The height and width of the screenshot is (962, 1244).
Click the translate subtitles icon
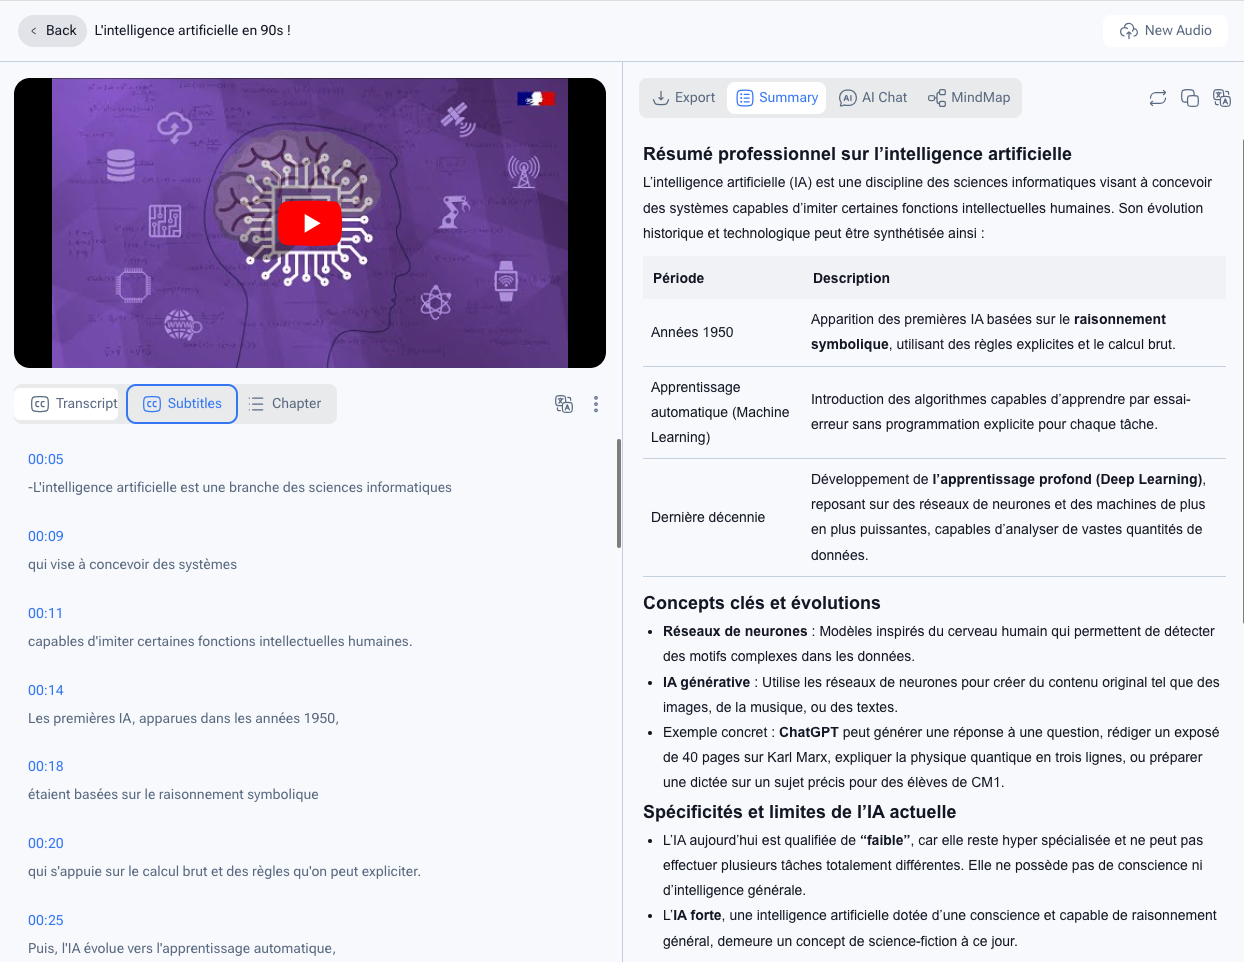[564, 404]
